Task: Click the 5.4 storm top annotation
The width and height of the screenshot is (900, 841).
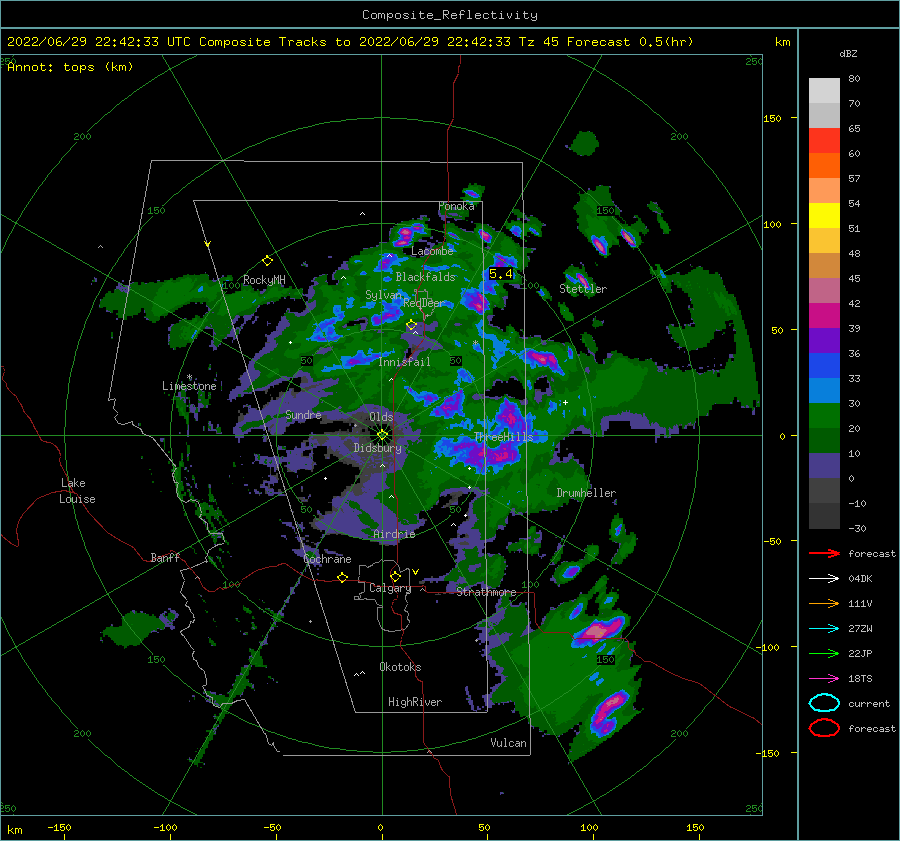Action: 501,274
